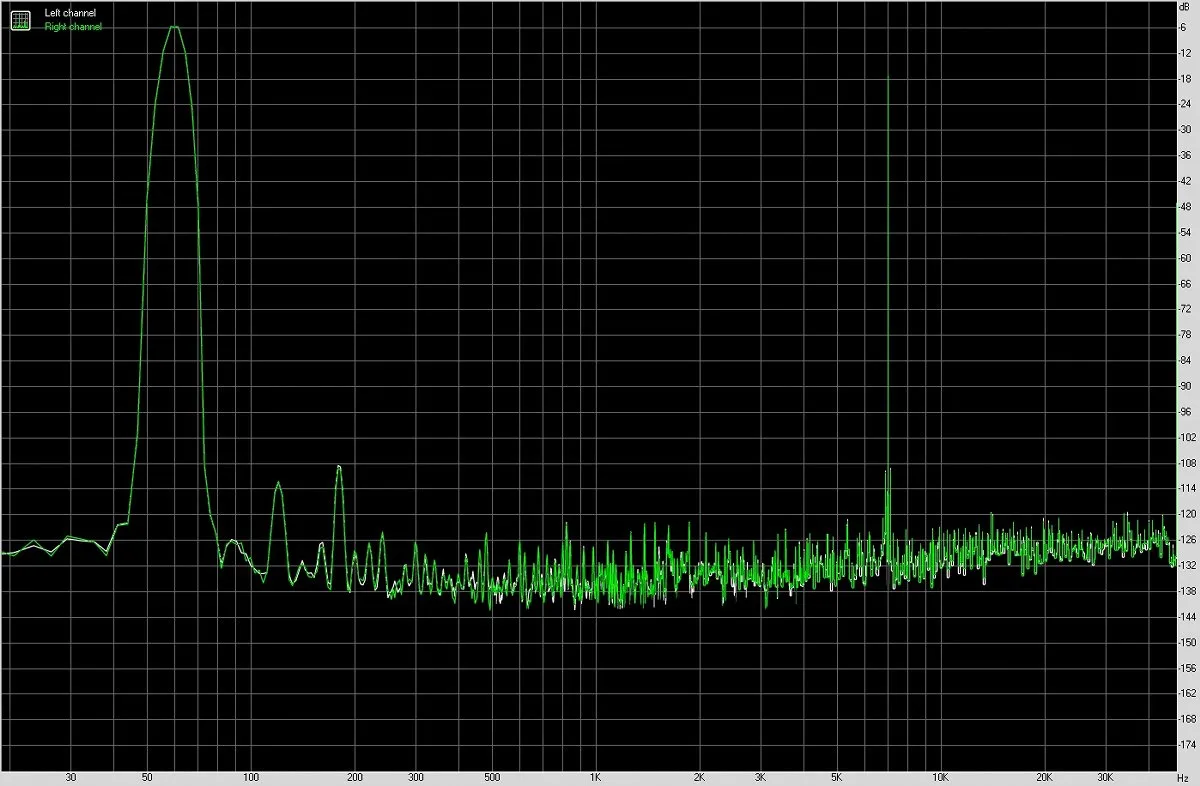This screenshot has height=786, width=1200.
Task: Click the spectrum graph icon beside the legend
Action: [21, 19]
